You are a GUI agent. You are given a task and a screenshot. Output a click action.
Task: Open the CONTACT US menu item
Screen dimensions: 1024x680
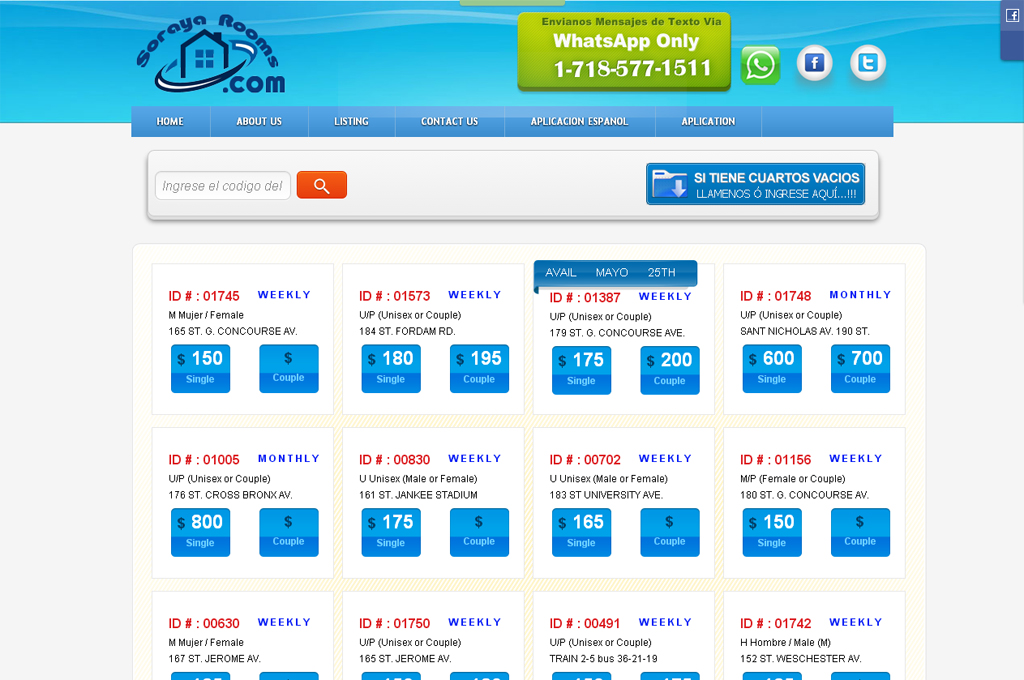click(449, 122)
